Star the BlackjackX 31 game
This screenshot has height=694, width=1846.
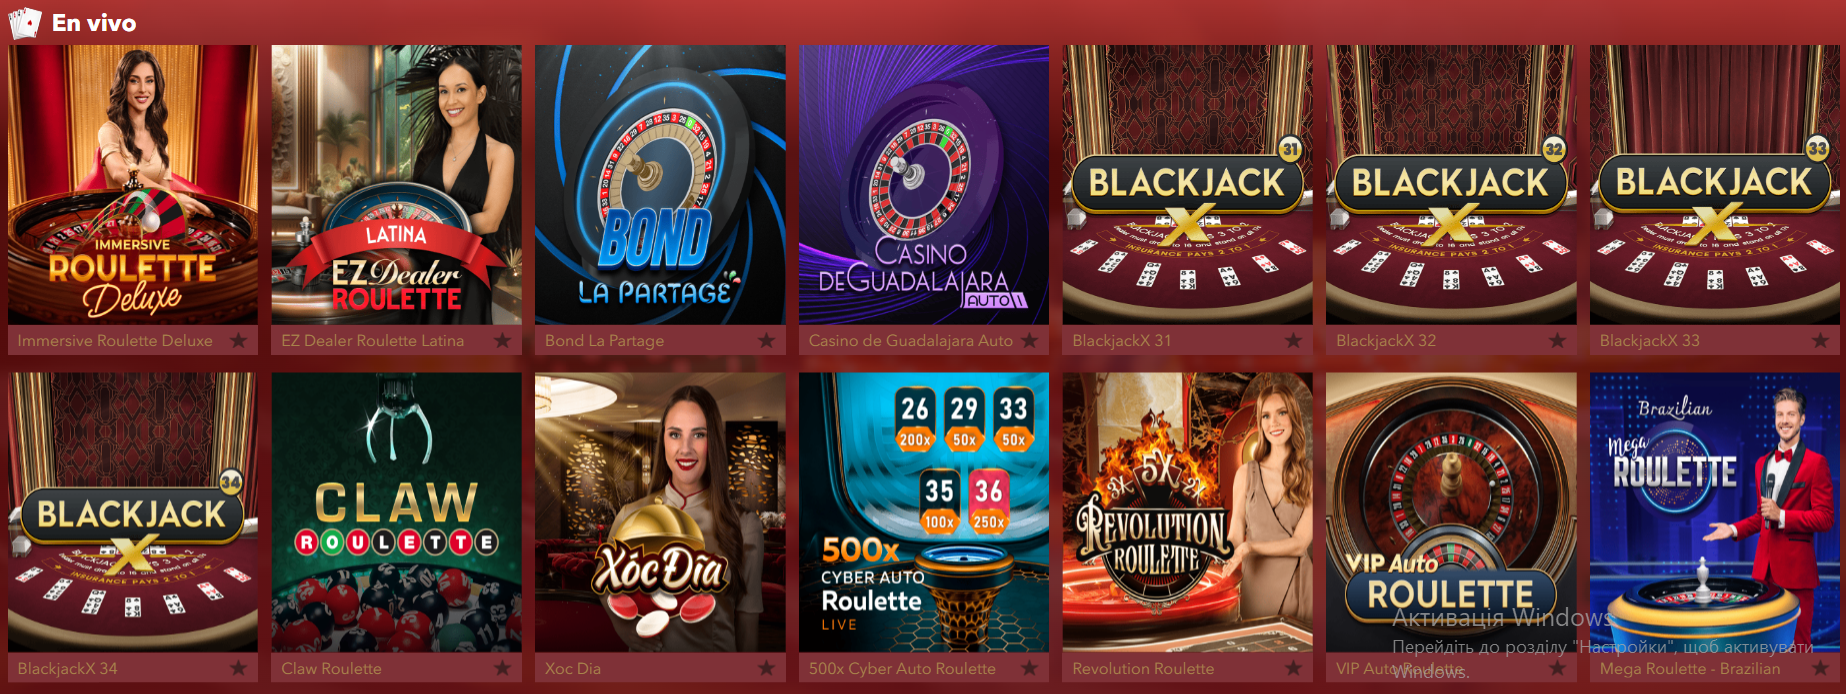point(1294,340)
